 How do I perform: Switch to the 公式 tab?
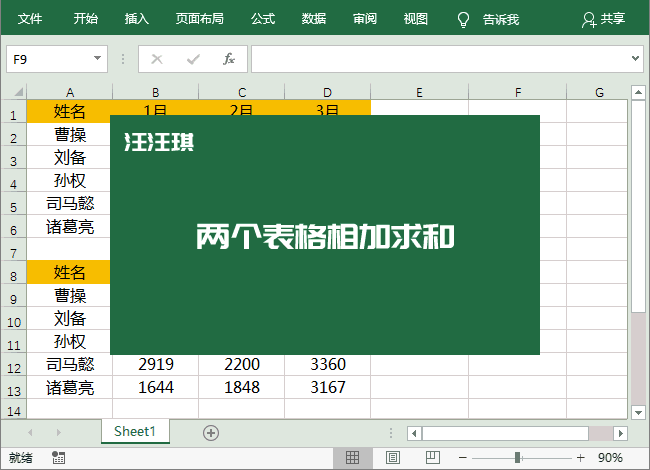[263, 19]
